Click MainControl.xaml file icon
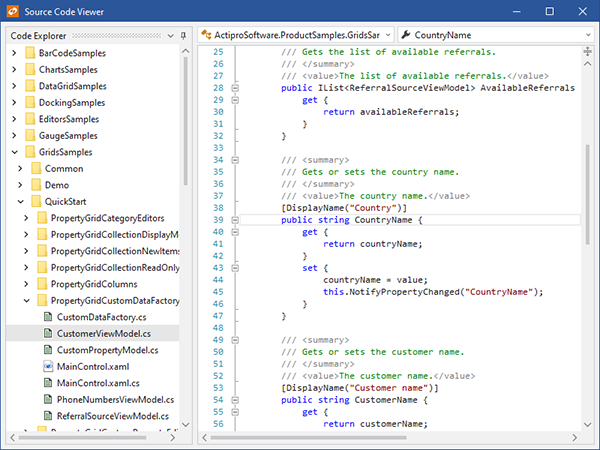 [x=48, y=366]
